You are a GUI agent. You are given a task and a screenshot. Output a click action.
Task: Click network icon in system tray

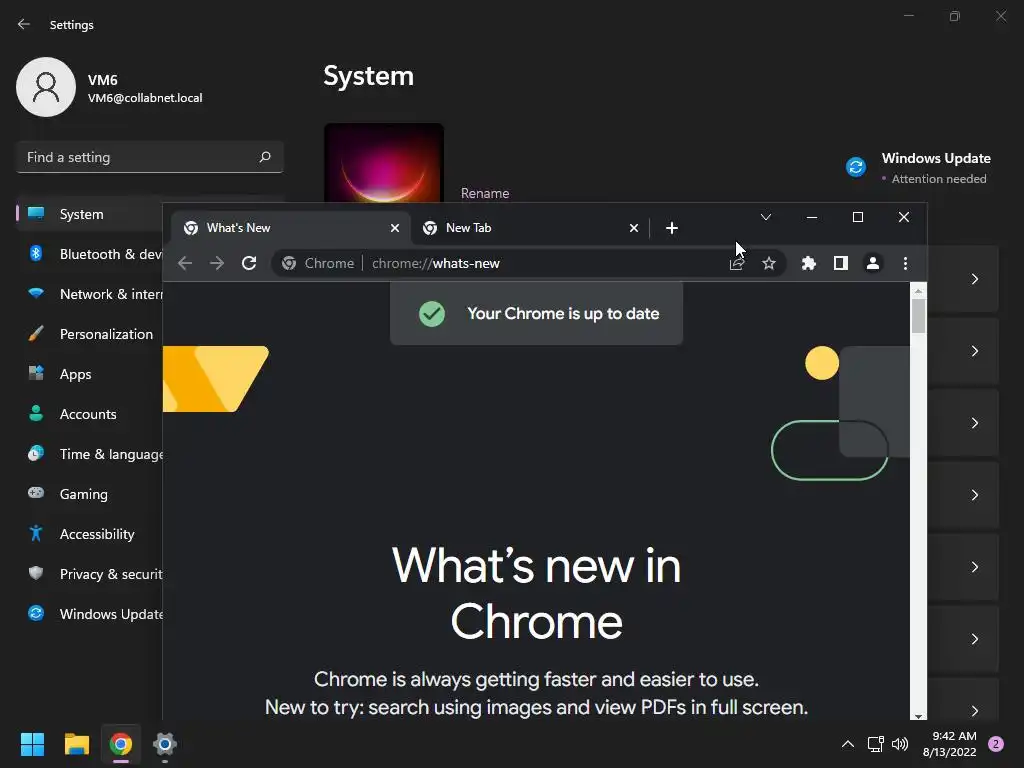pos(875,744)
